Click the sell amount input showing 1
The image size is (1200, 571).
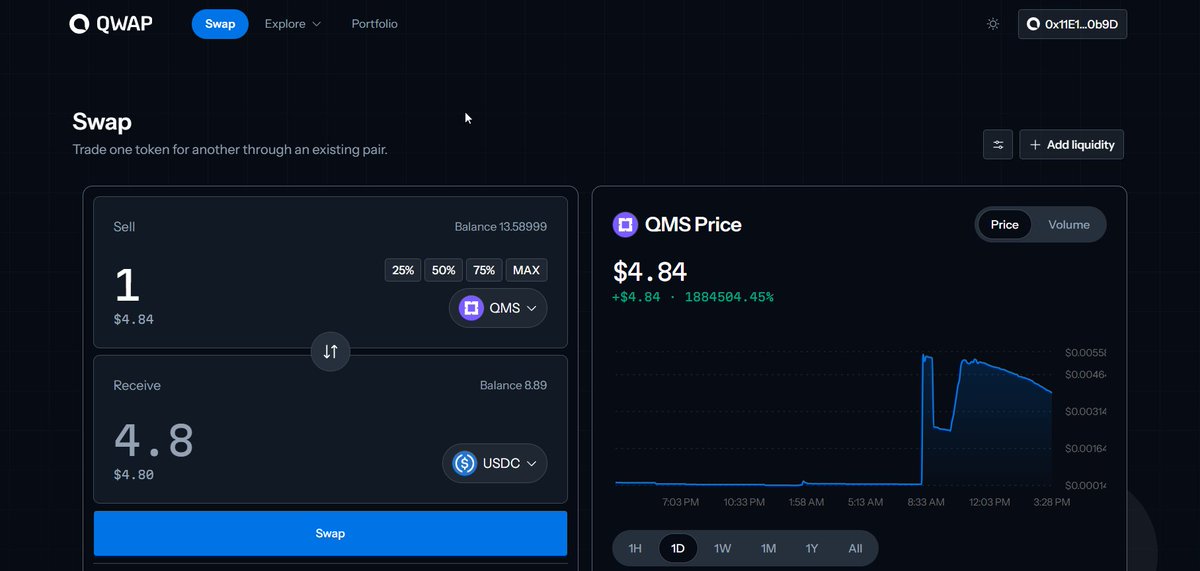tap(128, 287)
